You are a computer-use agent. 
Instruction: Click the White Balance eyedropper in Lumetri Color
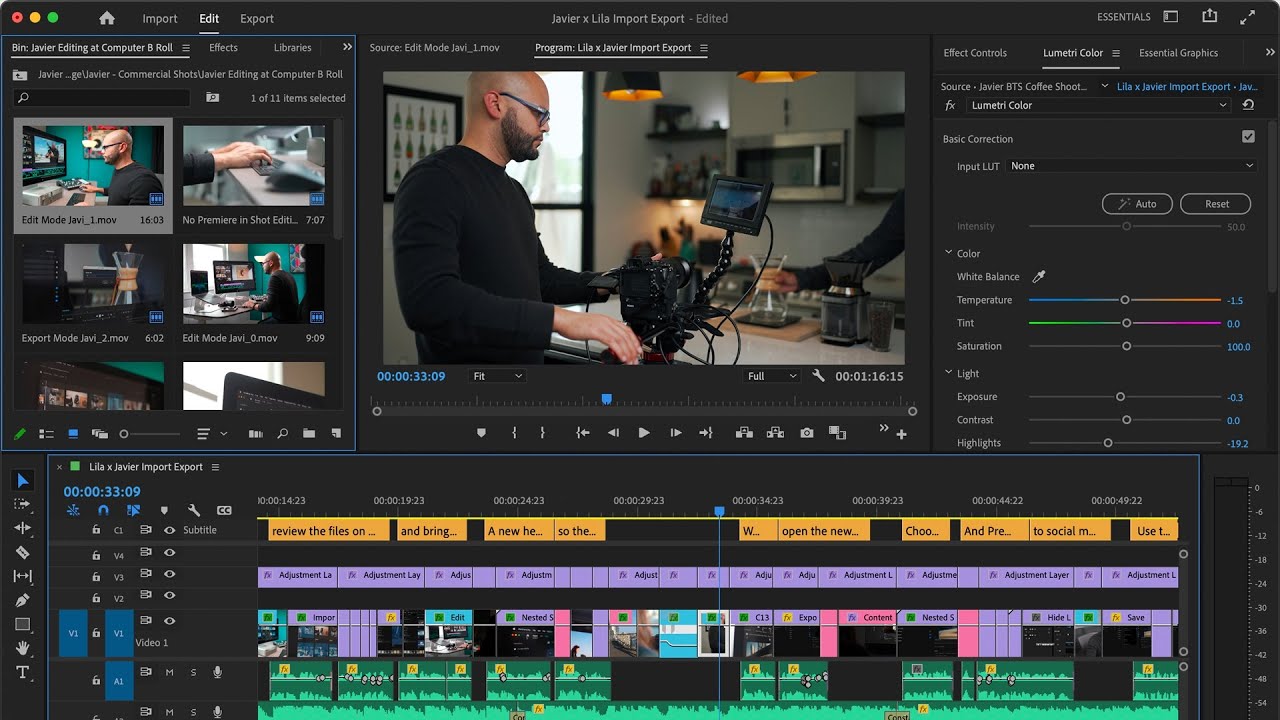click(x=1040, y=276)
